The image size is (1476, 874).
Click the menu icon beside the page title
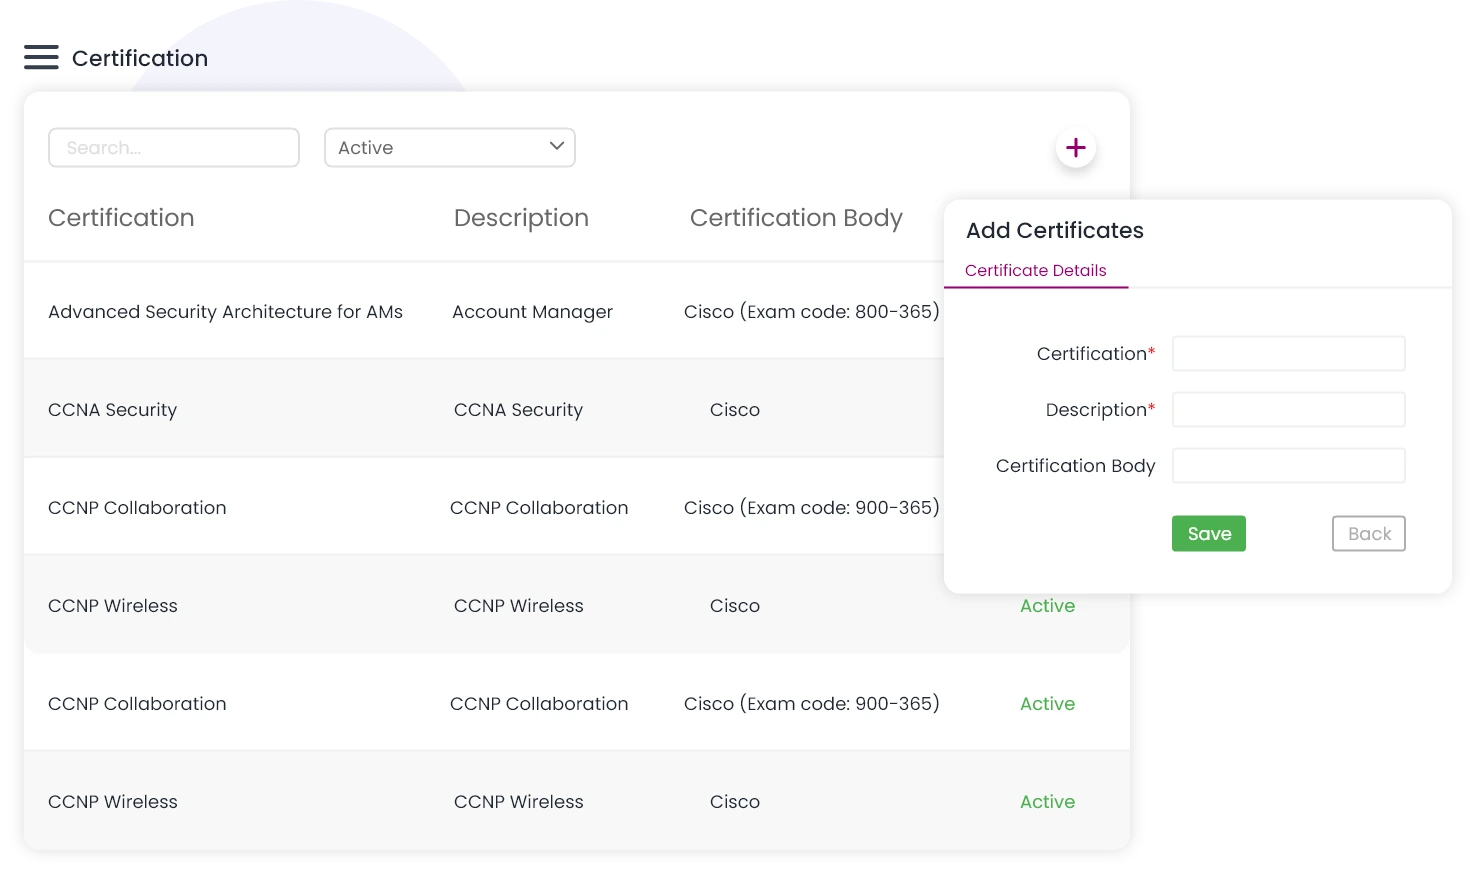pyautogui.click(x=44, y=57)
